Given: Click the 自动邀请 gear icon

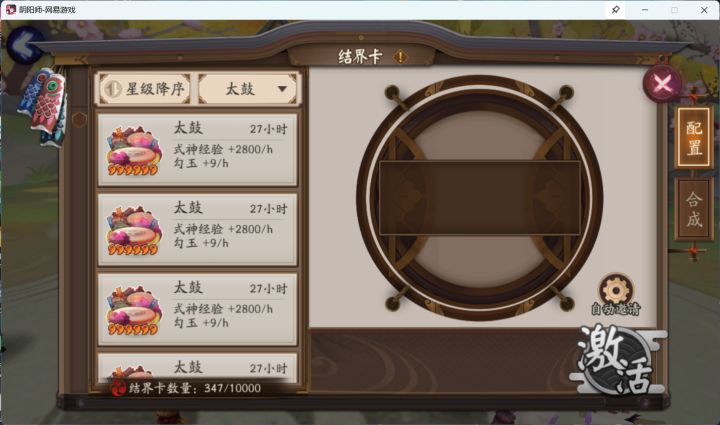Looking at the screenshot, I should (616, 290).
